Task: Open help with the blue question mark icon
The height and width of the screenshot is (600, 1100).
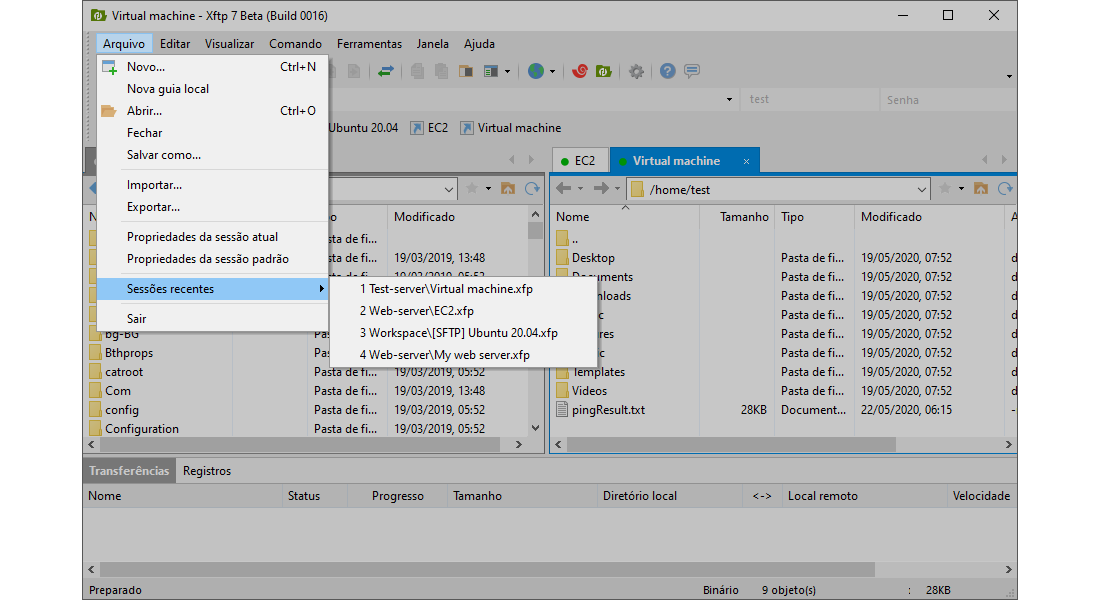Action: [x=667, y=71]
